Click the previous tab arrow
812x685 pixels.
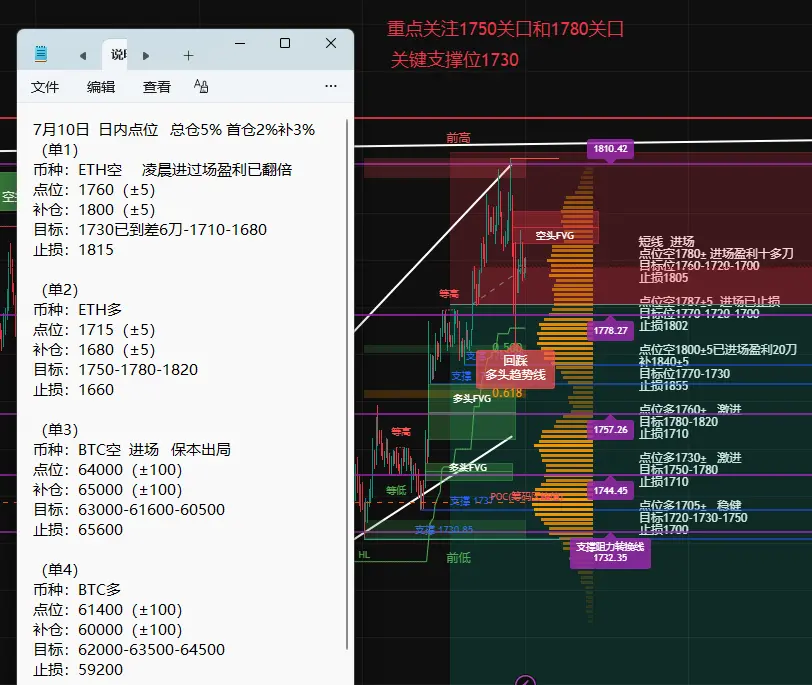pyautogui.click(x=83, y=55)
